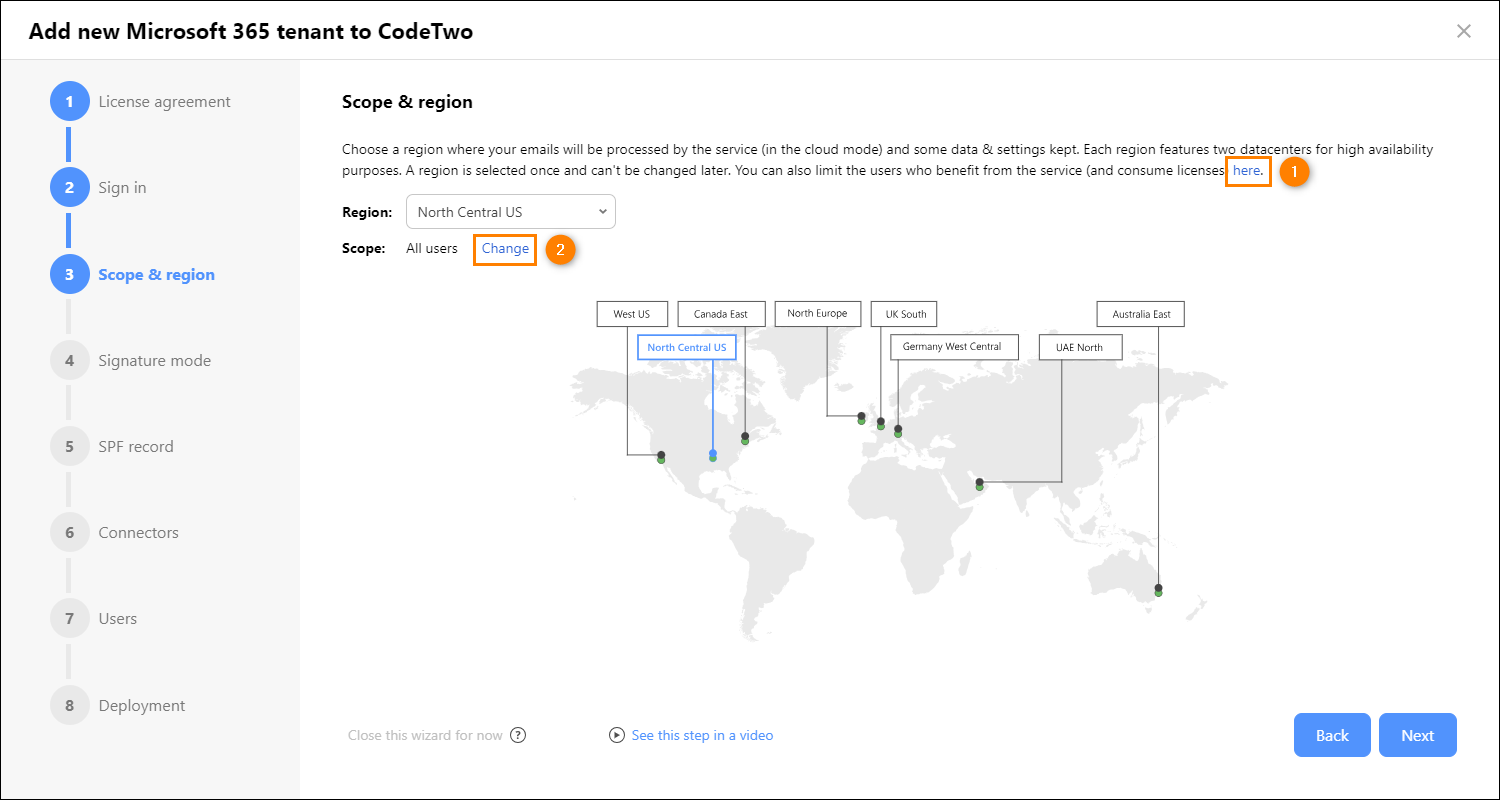Click the Germany West Central datacenter marker
This screenshot has height=800, width=1500.
(x=898, y=431)
